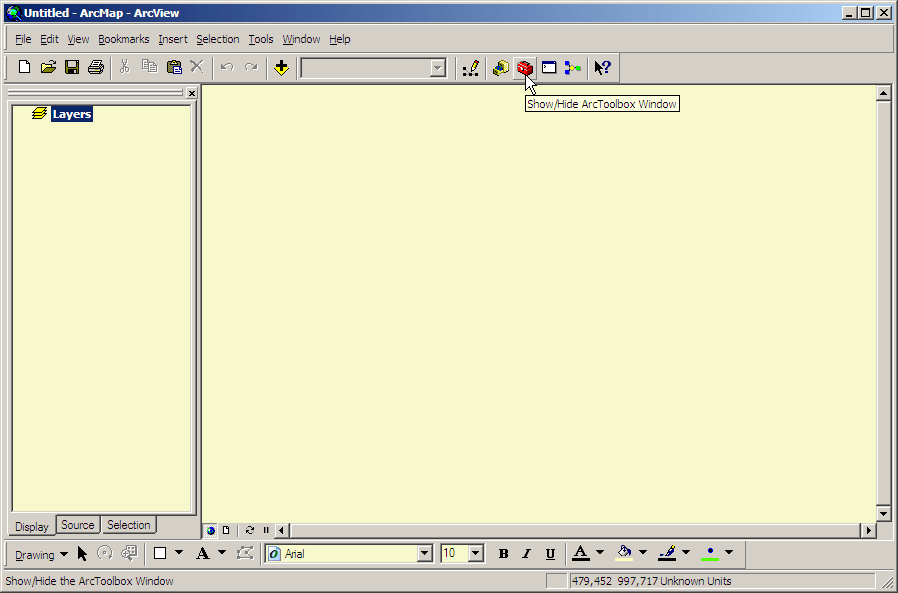Click the Copy icon
898x593 pixels.
tap(149, 68)
